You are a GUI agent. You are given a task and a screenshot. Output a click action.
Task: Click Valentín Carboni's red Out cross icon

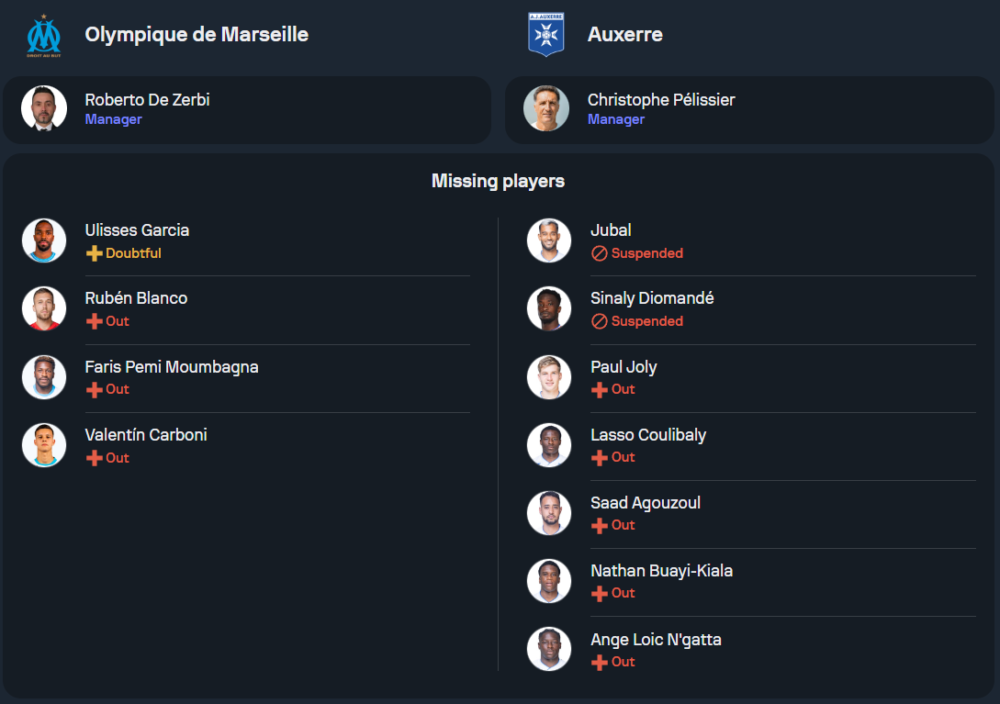(94, 458)
